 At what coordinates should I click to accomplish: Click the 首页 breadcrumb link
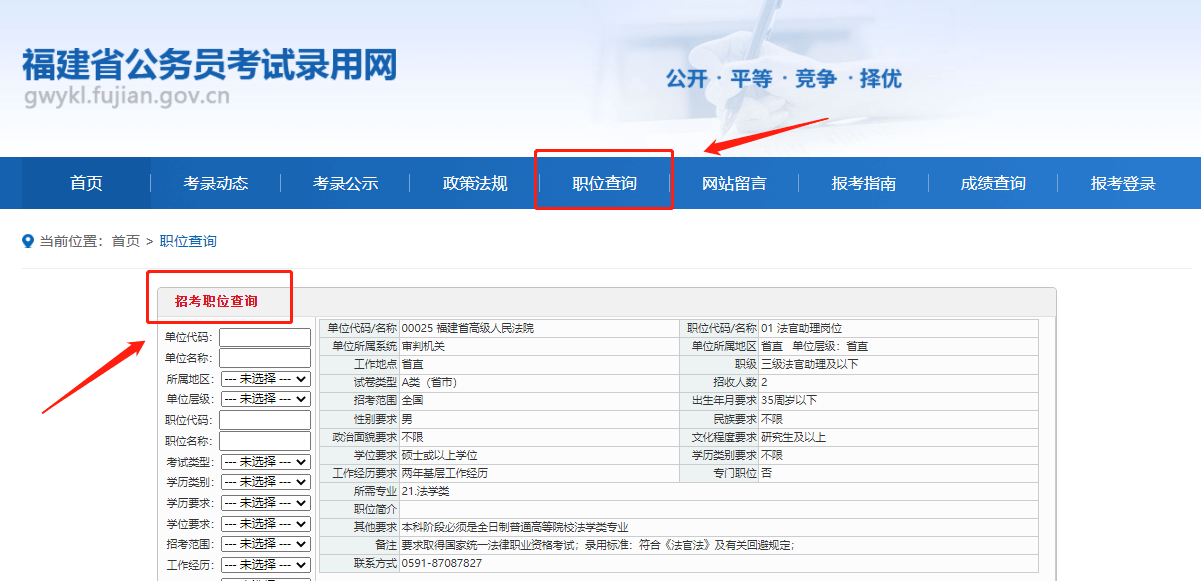point(125,241)
